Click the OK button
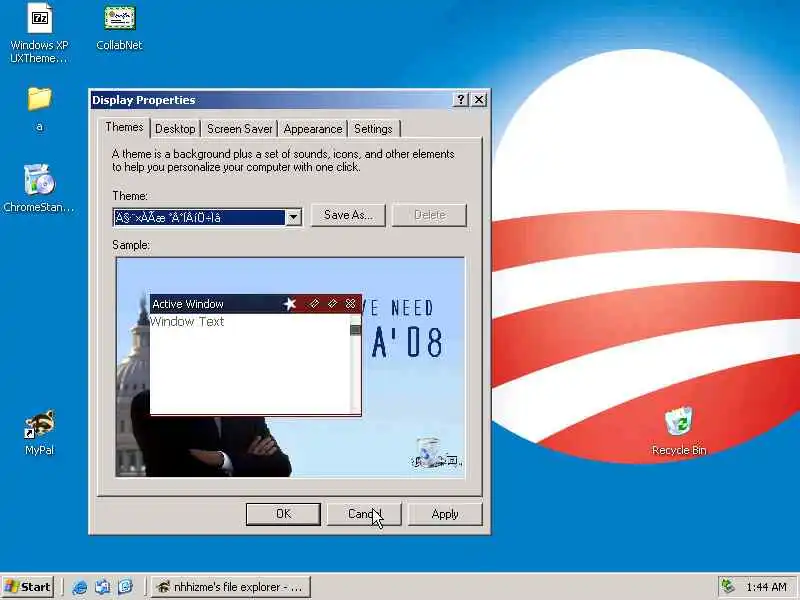Viewport: 800px width, 600px height. click(283, 514)
